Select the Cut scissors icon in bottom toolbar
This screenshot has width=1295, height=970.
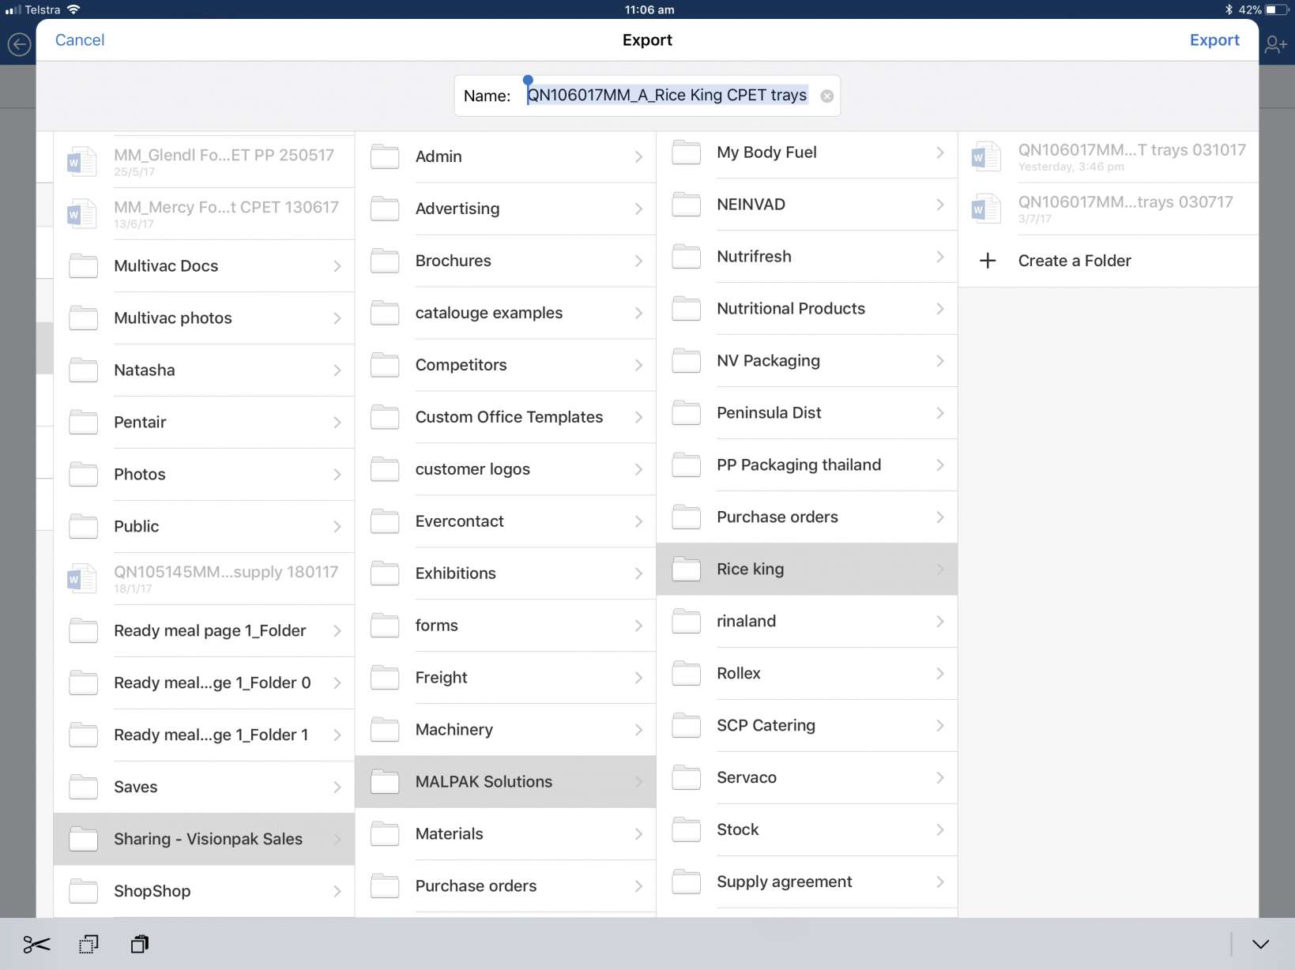(36, 943)
